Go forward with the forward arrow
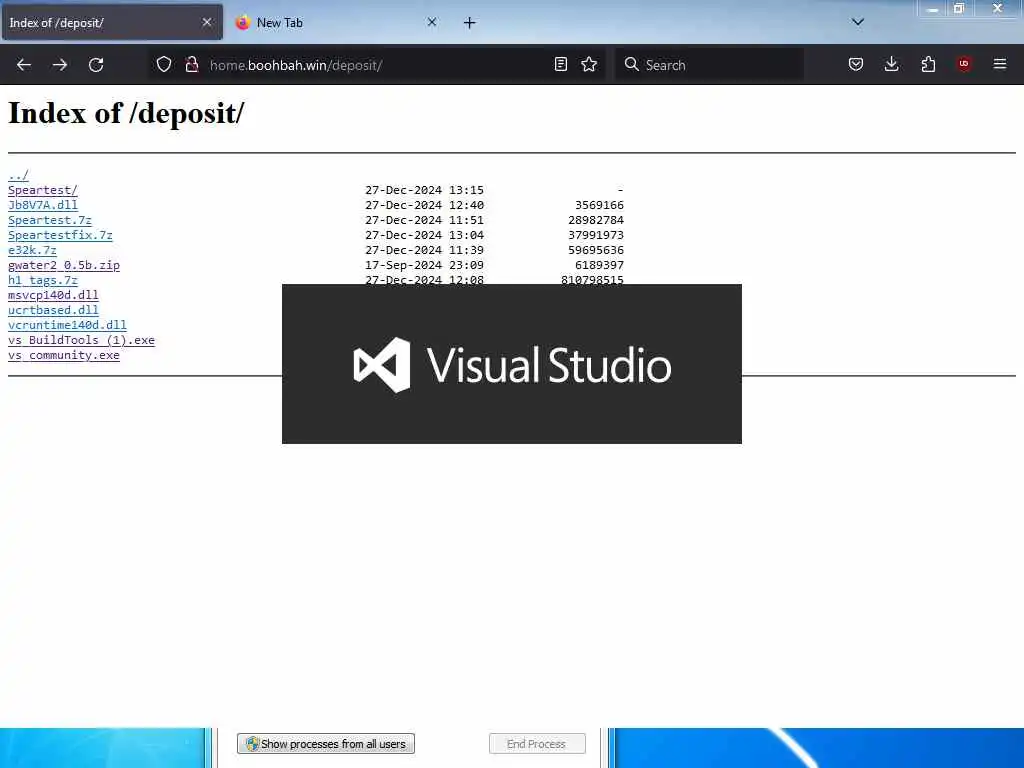The width and height of the screenshot is (1024, 768). 59,65
